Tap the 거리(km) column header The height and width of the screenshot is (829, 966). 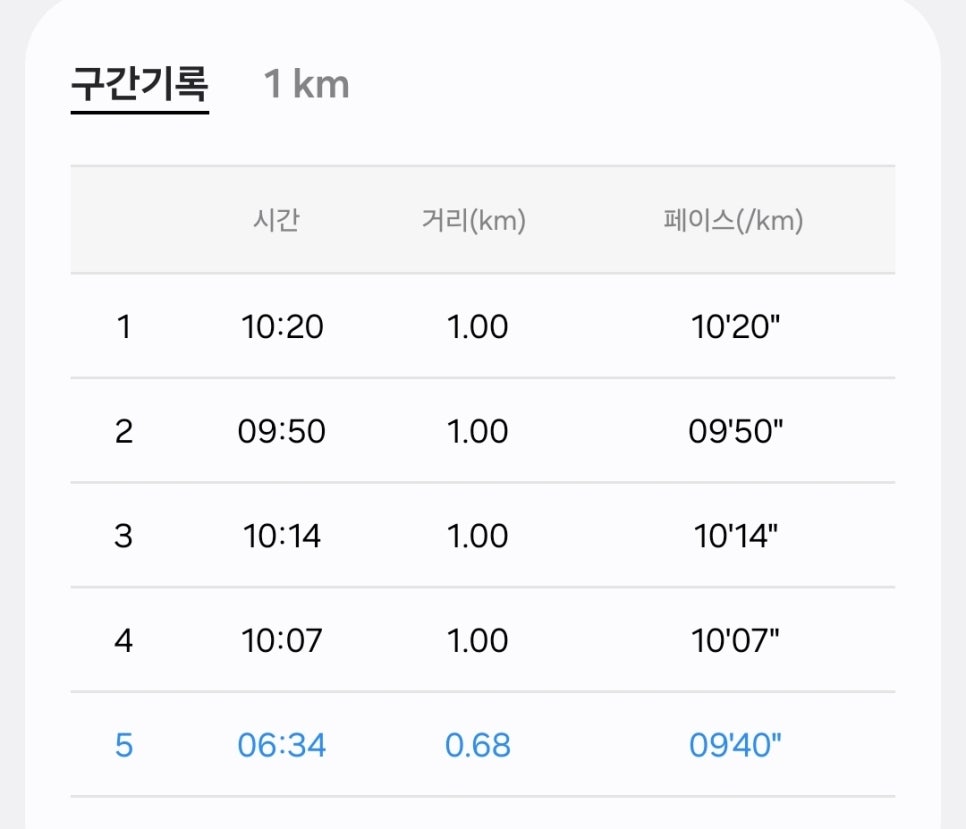pos(474,220)
